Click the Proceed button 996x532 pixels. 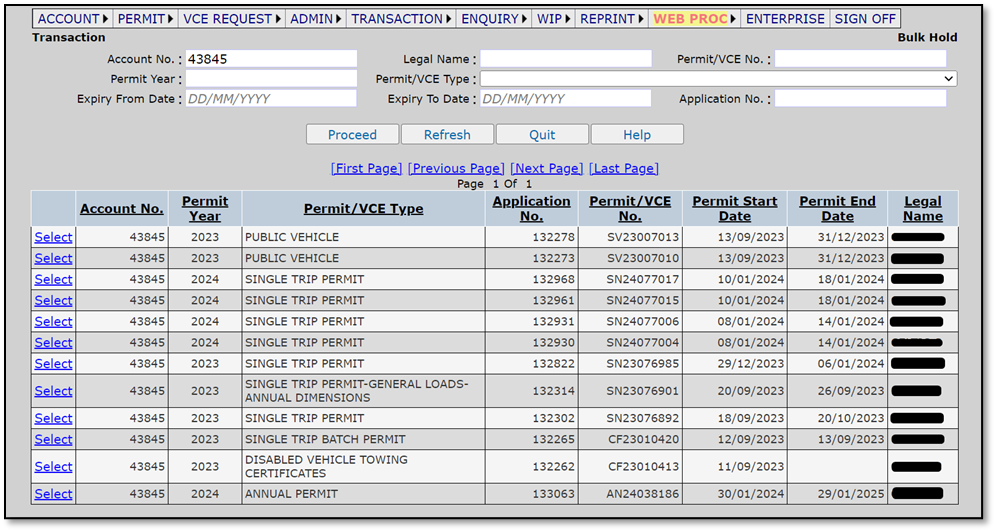[x=353, y=135]
